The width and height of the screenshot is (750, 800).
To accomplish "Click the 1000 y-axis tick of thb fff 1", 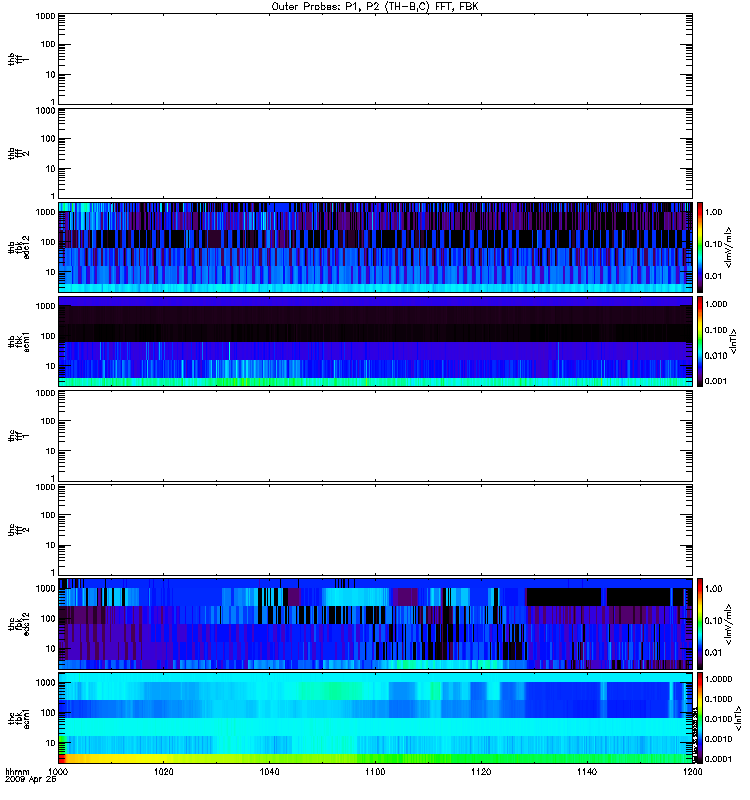I will [x=45, y=16].
